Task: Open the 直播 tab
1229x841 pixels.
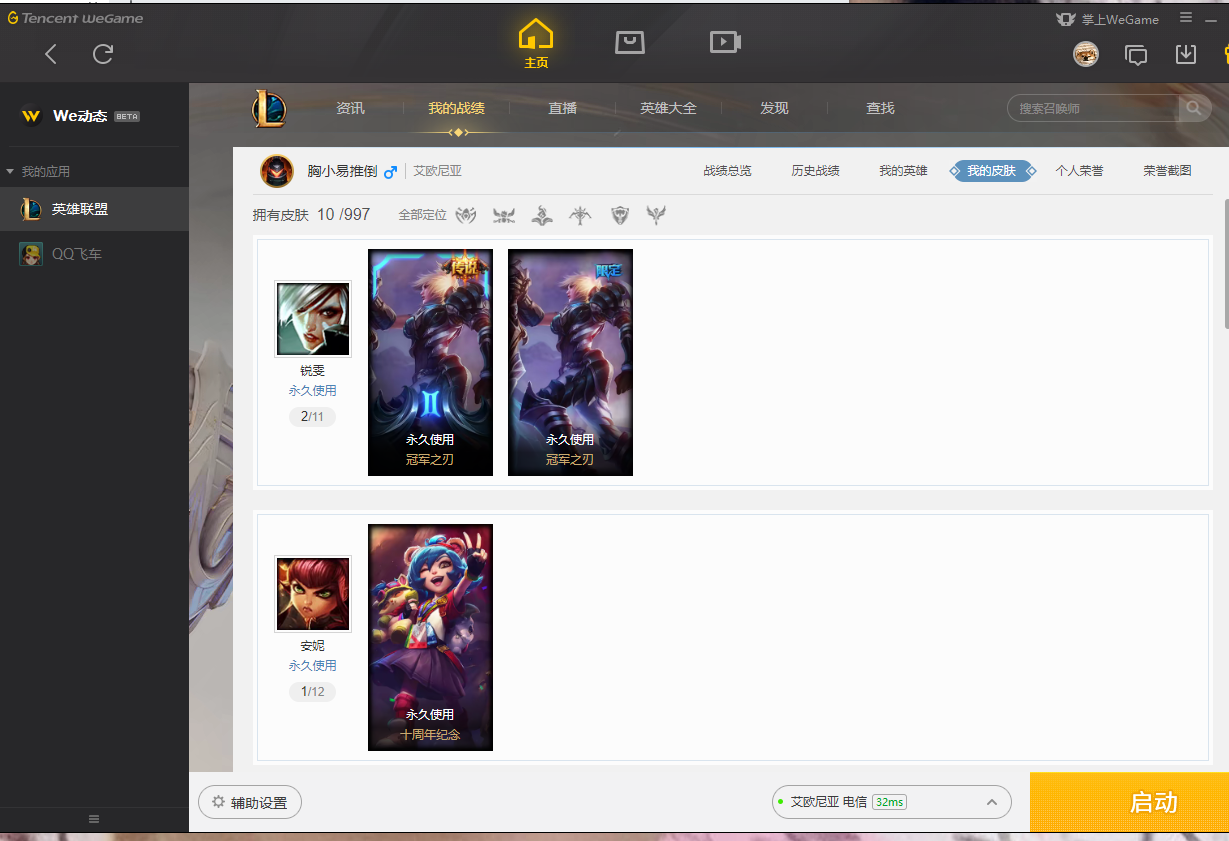Action: coord(562,108)
